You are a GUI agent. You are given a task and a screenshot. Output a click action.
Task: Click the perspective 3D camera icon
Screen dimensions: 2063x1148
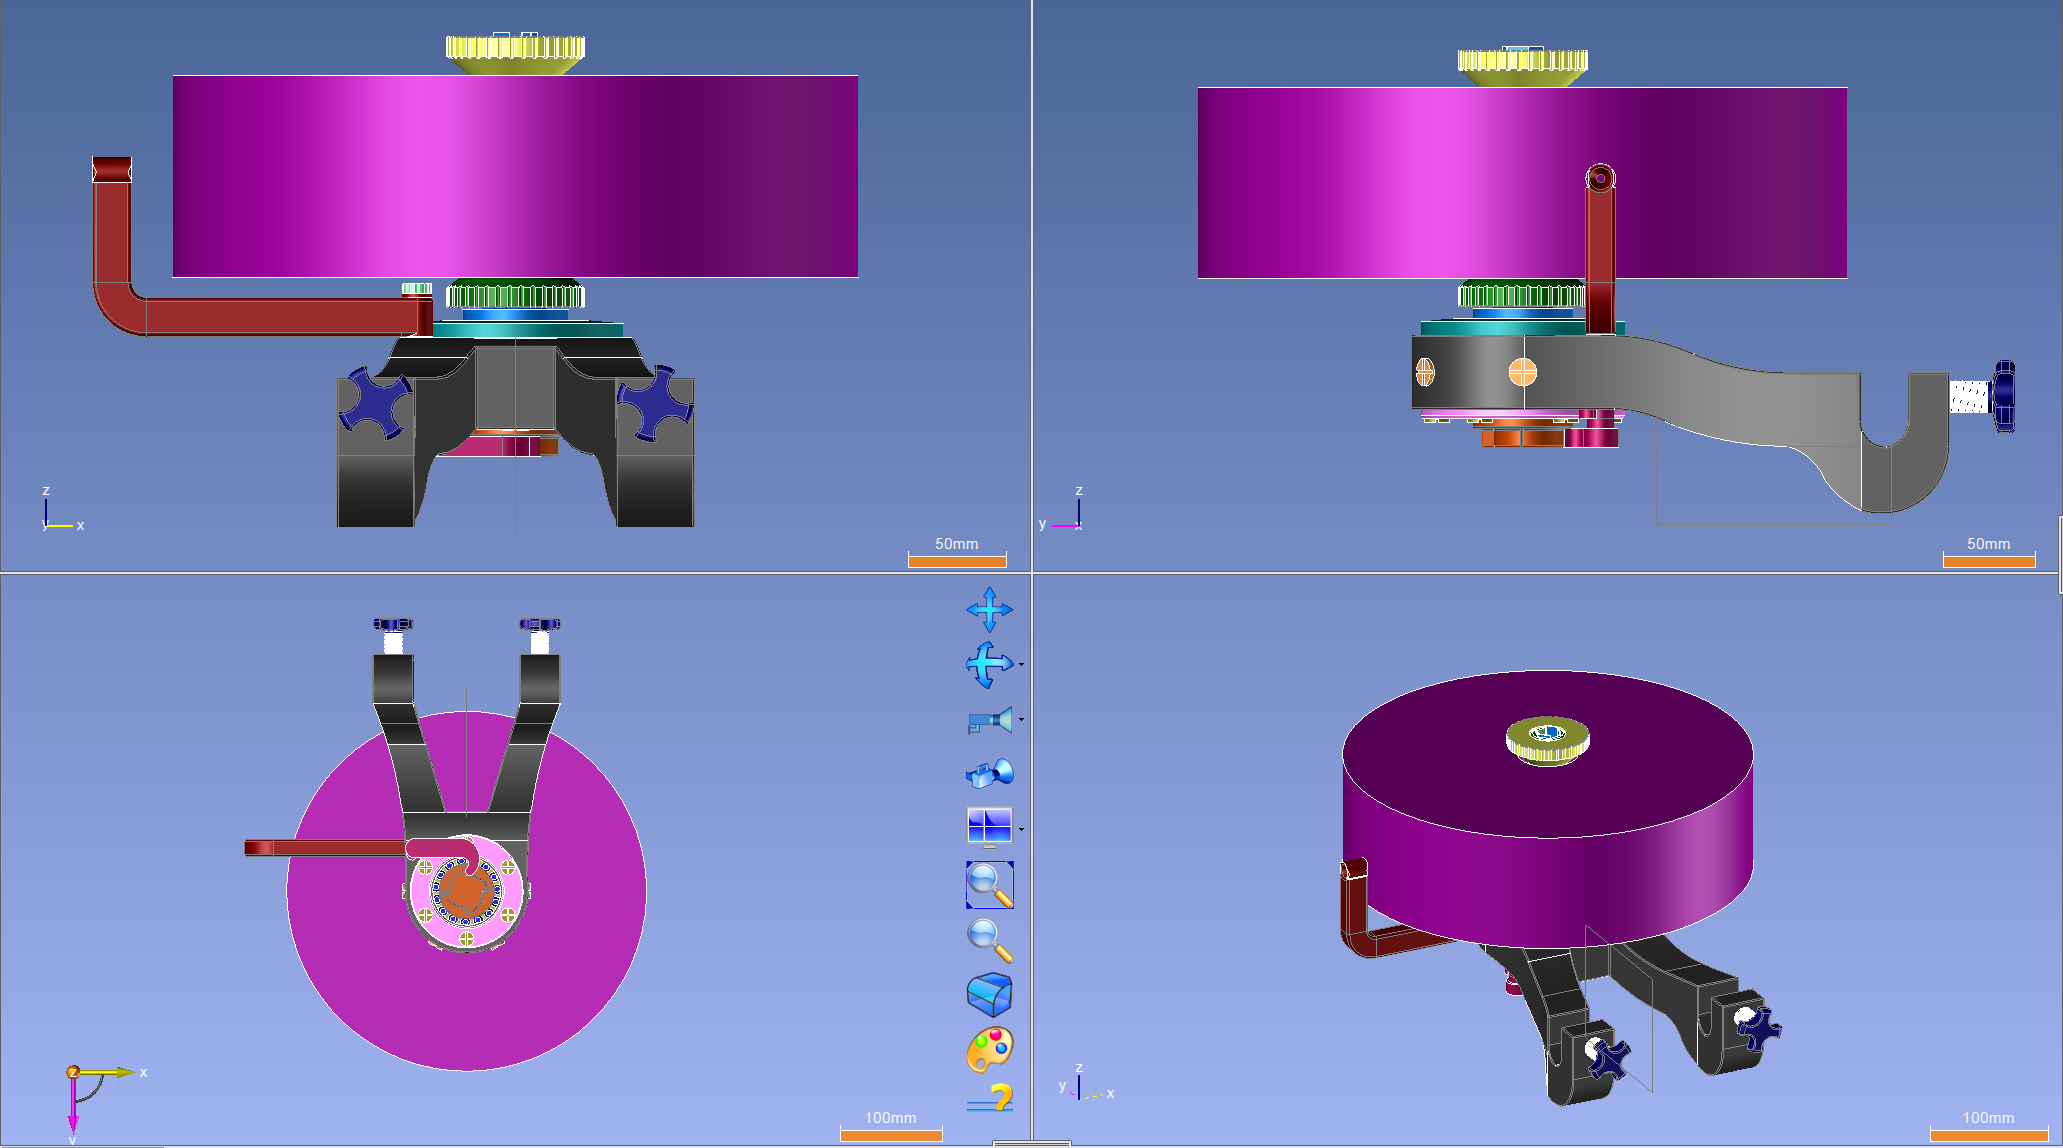point(989,774)
